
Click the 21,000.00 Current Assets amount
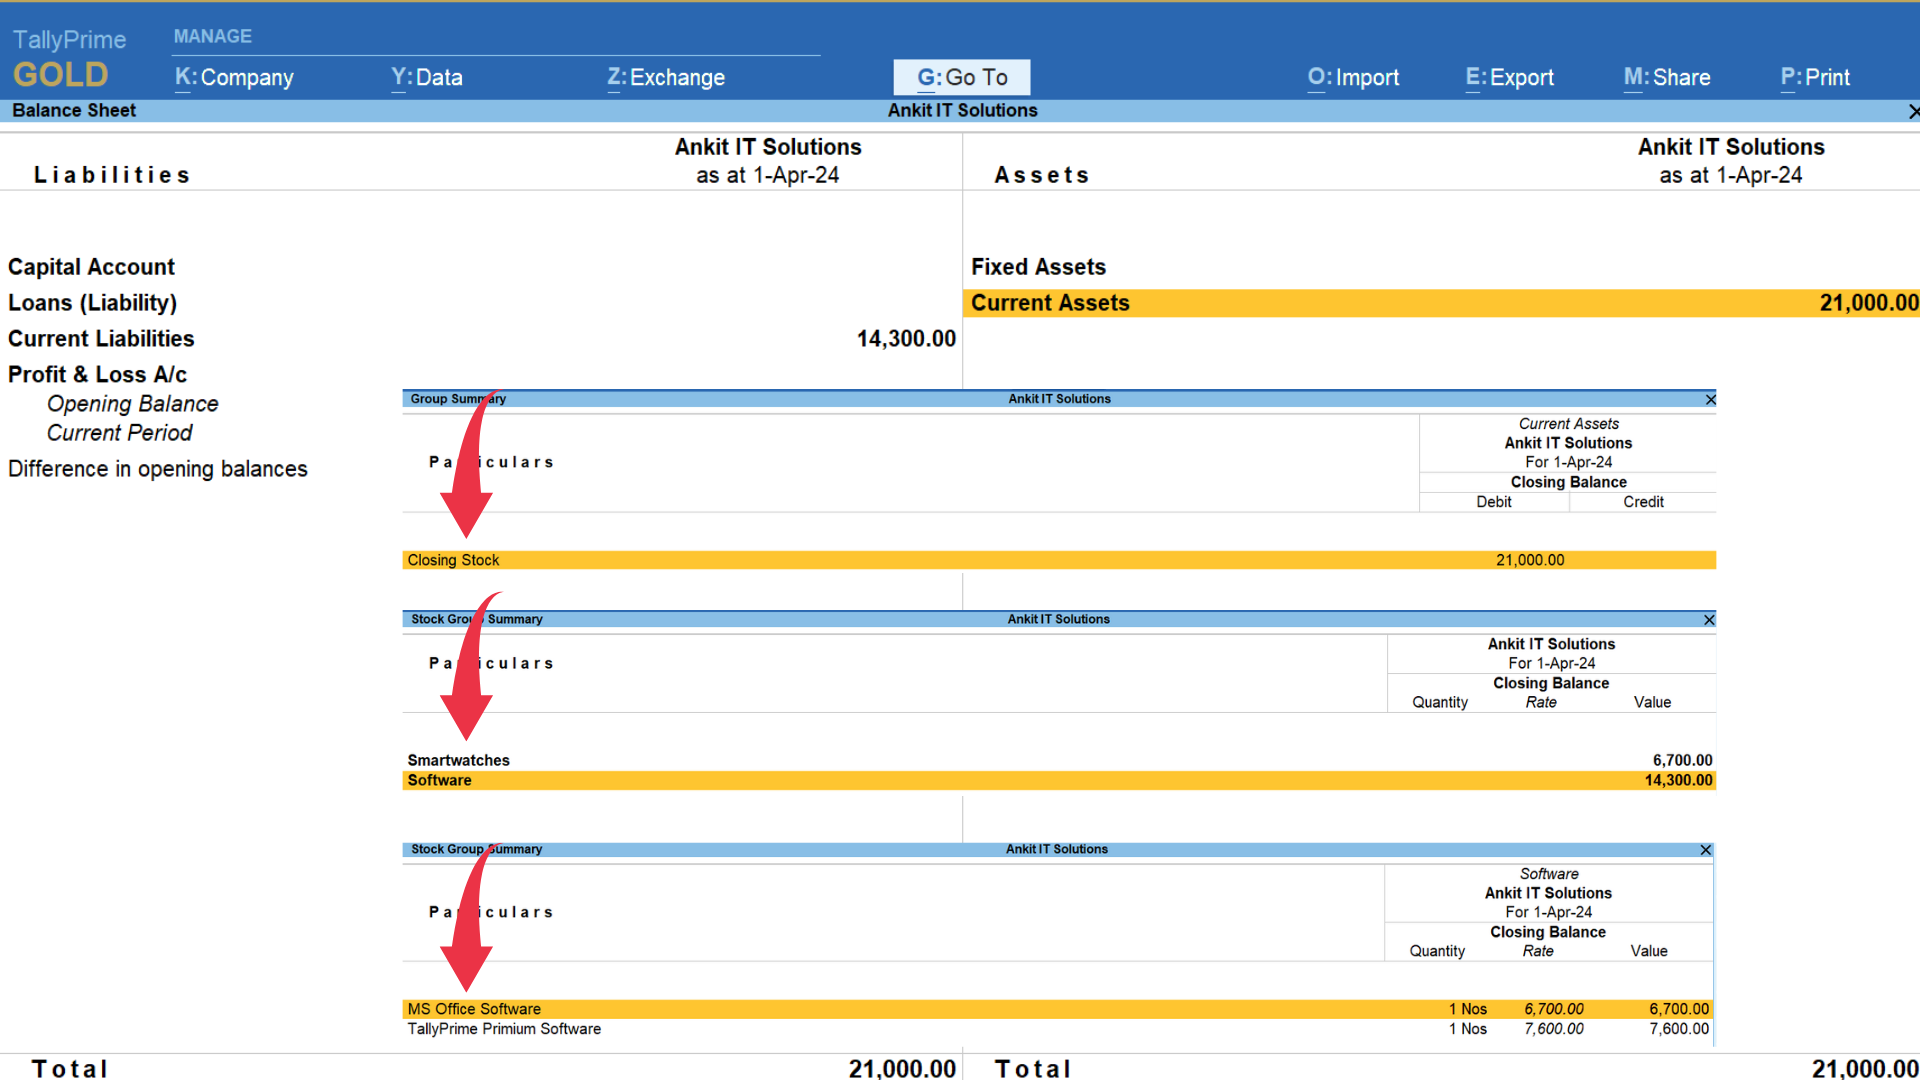click(x=1868, y=303)
